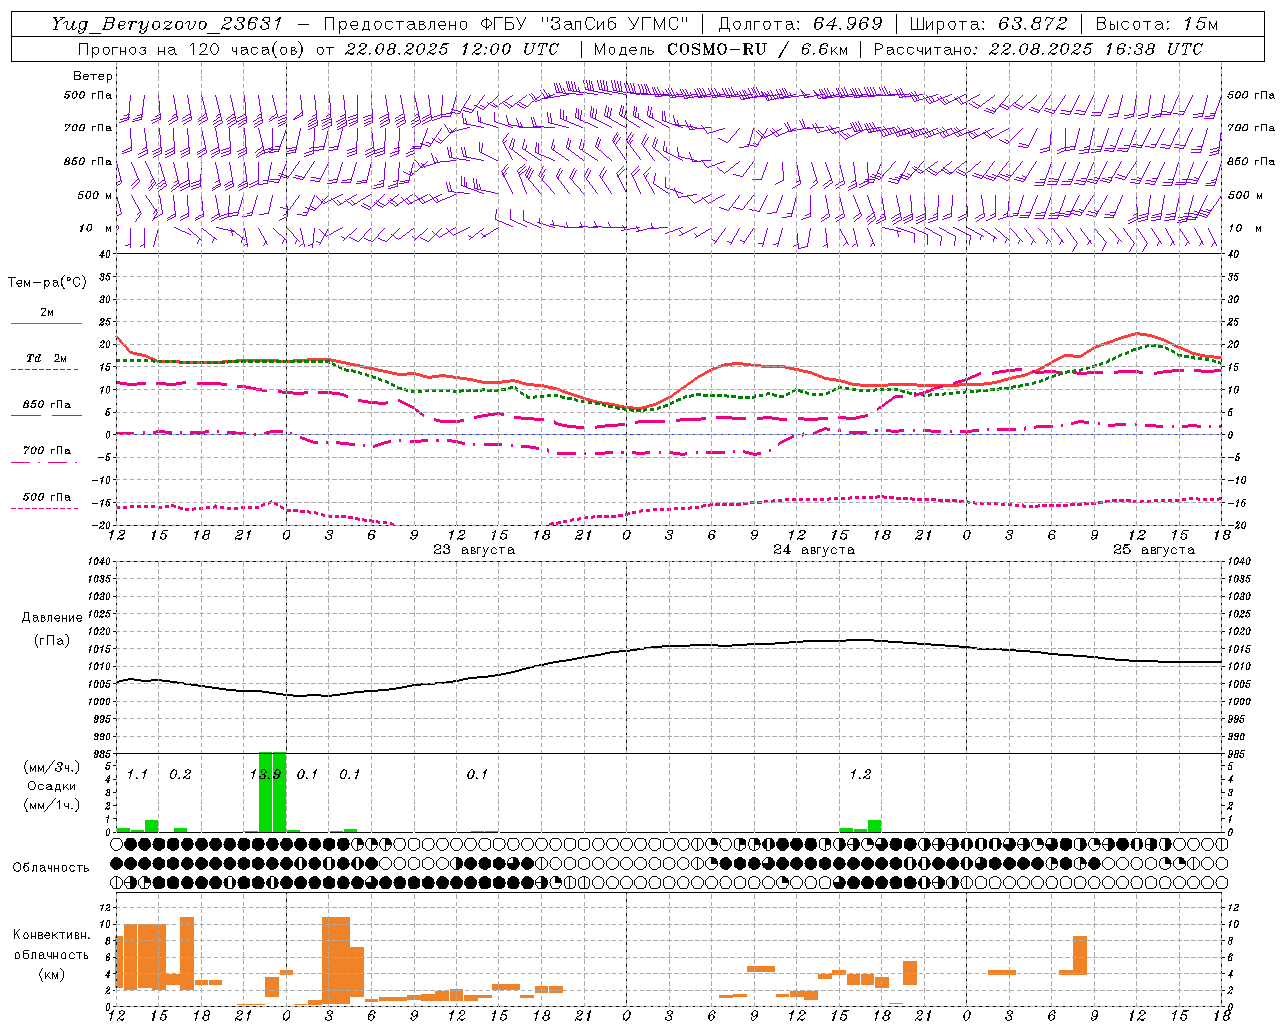The width and height of the screenshot is (1280, 1024).
Task: Click the 1.1 precipitation value
Action: [137, 775]
